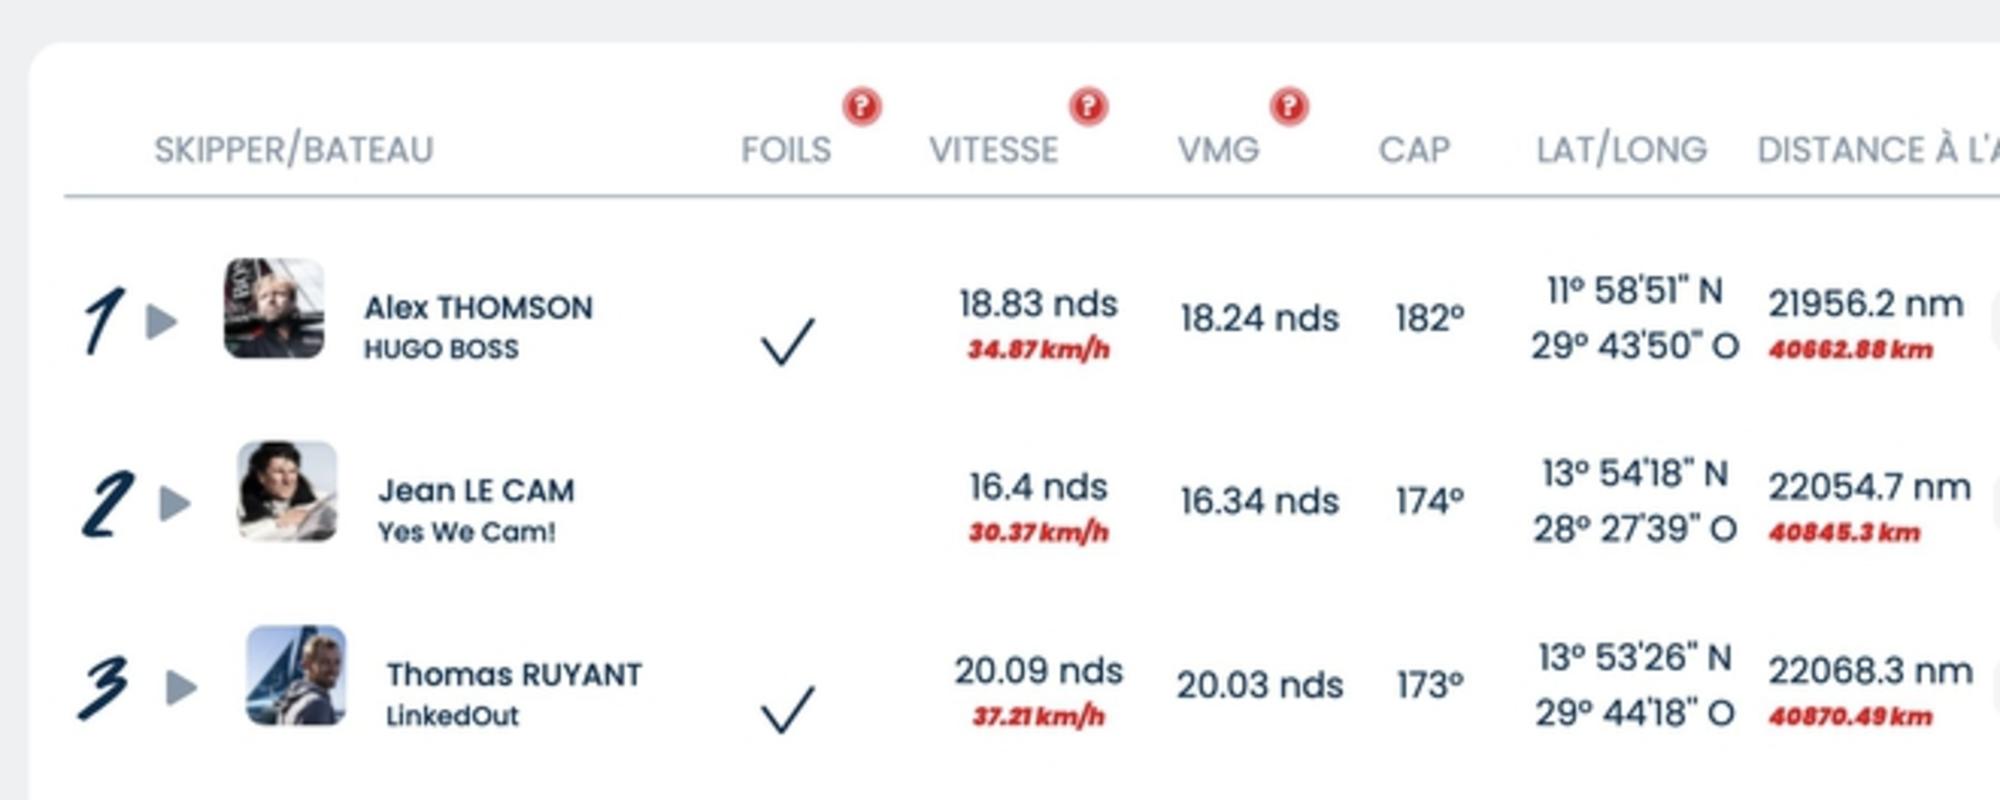The width and height of the screenshot is (2000, 800).
Task: Open the VMG help question icon
Action: coord(1289,106)
